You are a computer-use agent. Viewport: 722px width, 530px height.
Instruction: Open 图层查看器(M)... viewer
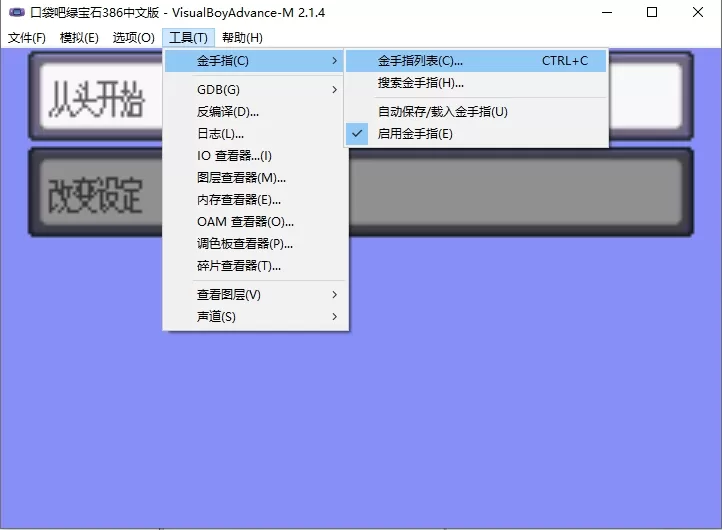254,178
